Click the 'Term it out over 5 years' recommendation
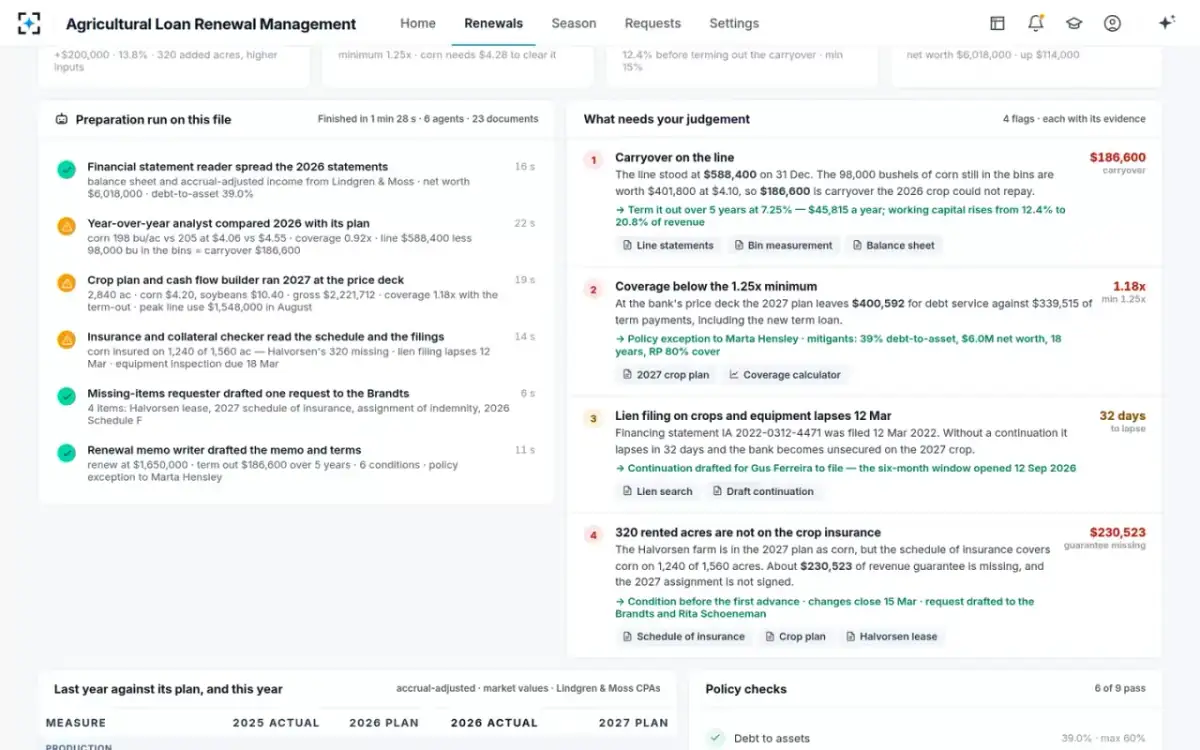The image size is (1200, 750). coord(840,216)
